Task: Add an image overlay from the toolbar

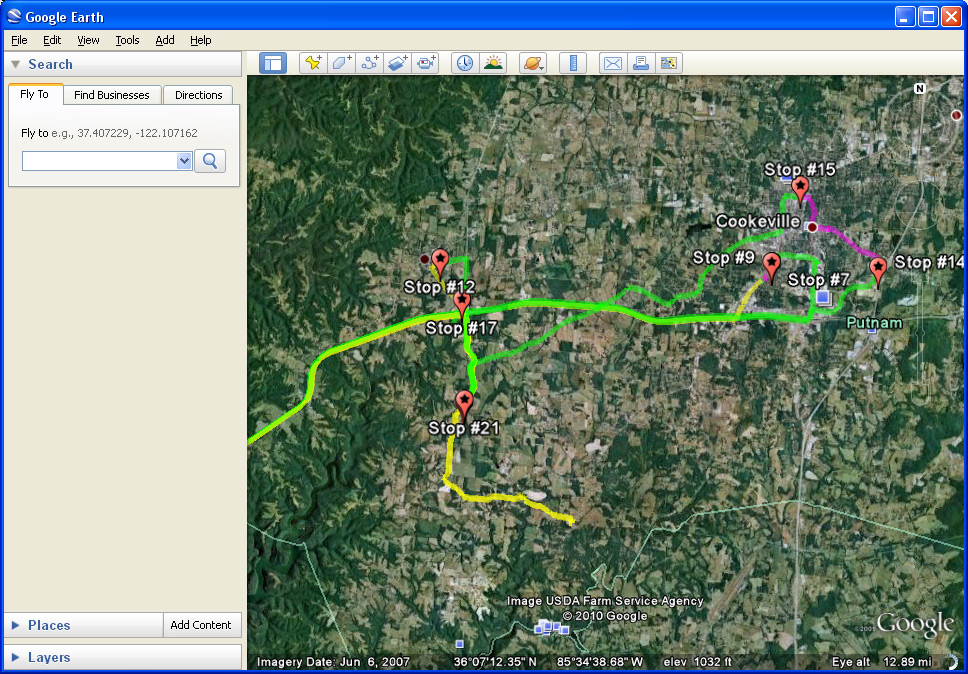Action: tap(397, 63)
